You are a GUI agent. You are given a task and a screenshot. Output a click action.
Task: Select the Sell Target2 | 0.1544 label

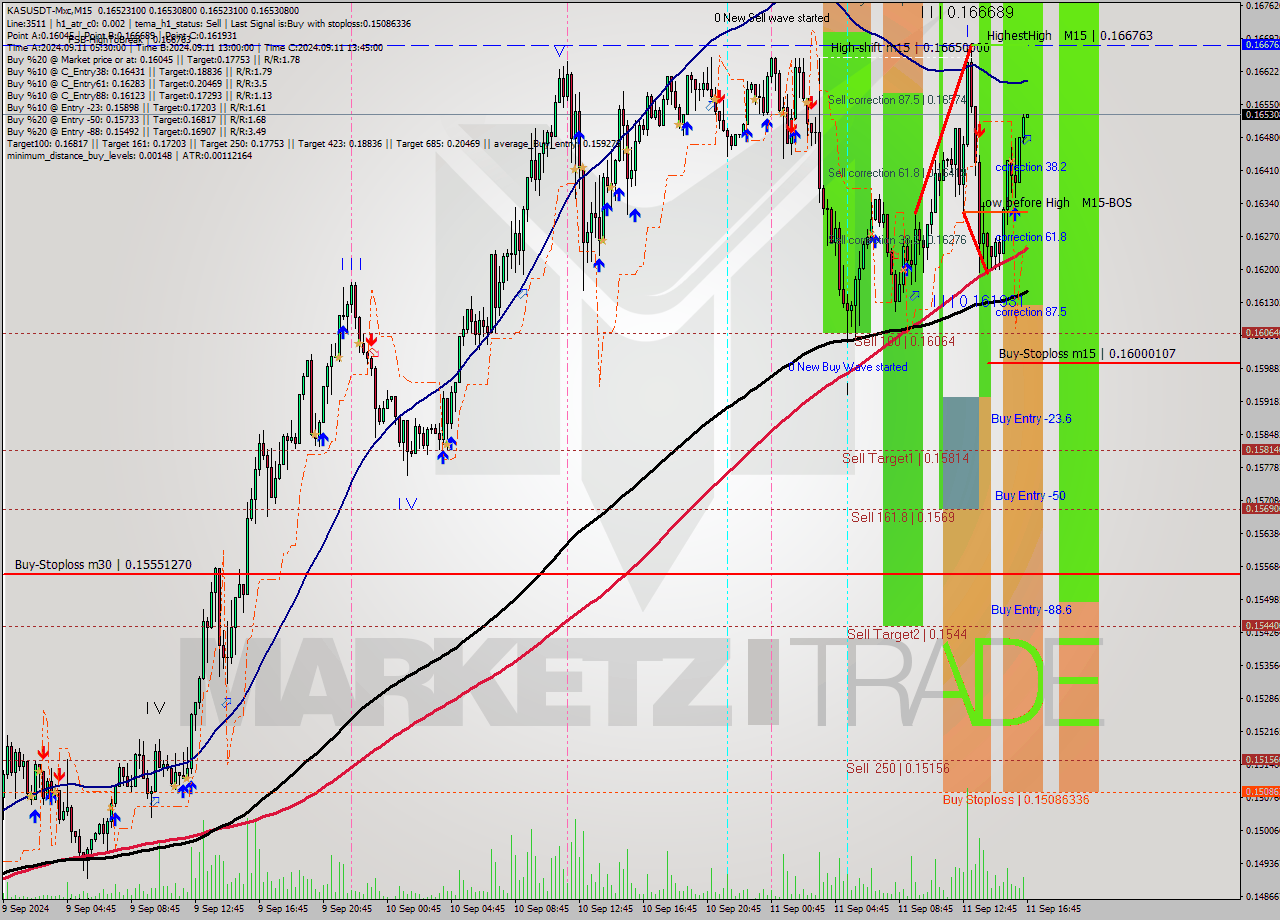907,634
